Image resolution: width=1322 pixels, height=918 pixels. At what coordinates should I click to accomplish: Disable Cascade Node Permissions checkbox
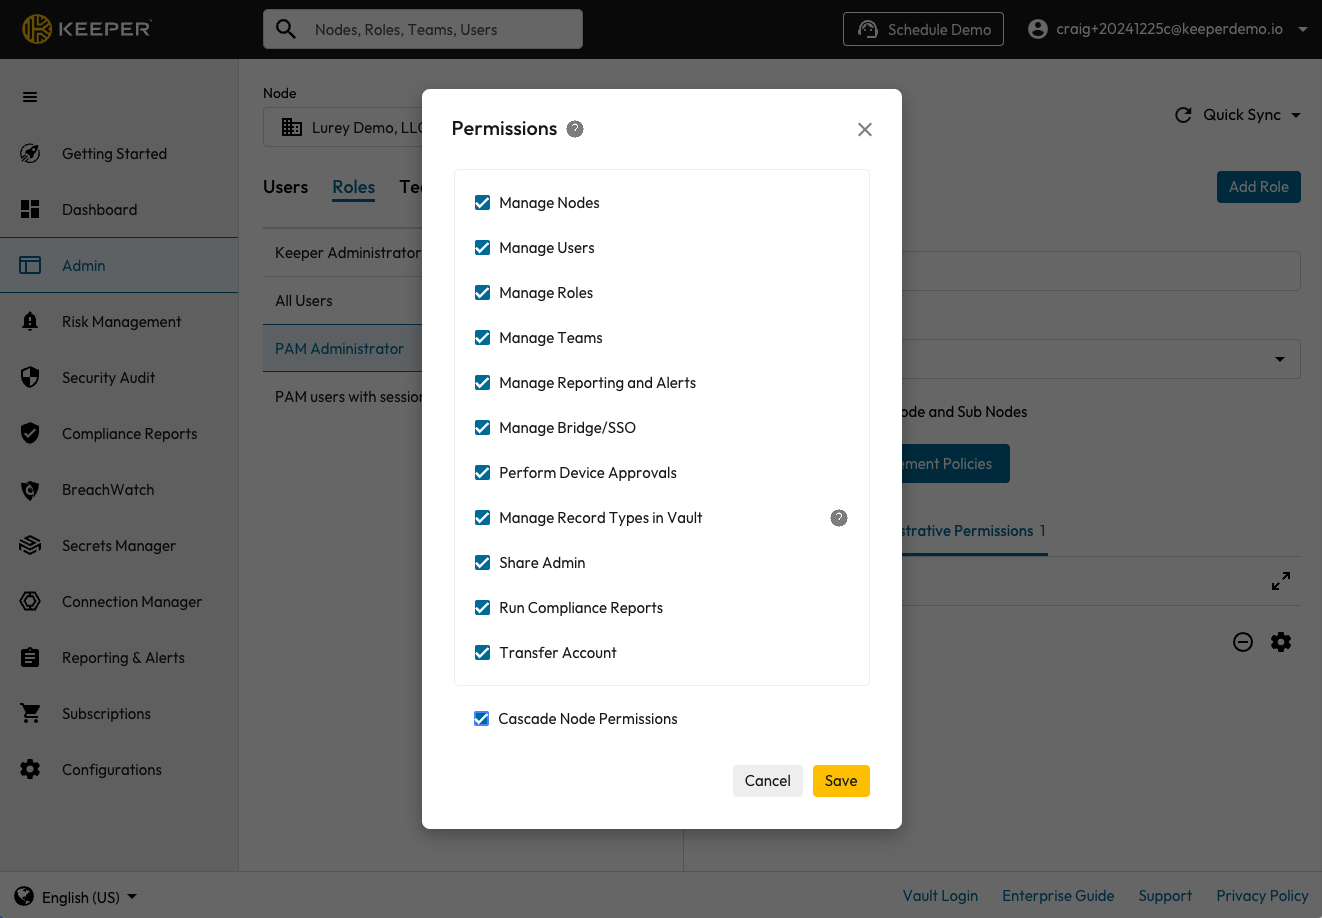481,719
